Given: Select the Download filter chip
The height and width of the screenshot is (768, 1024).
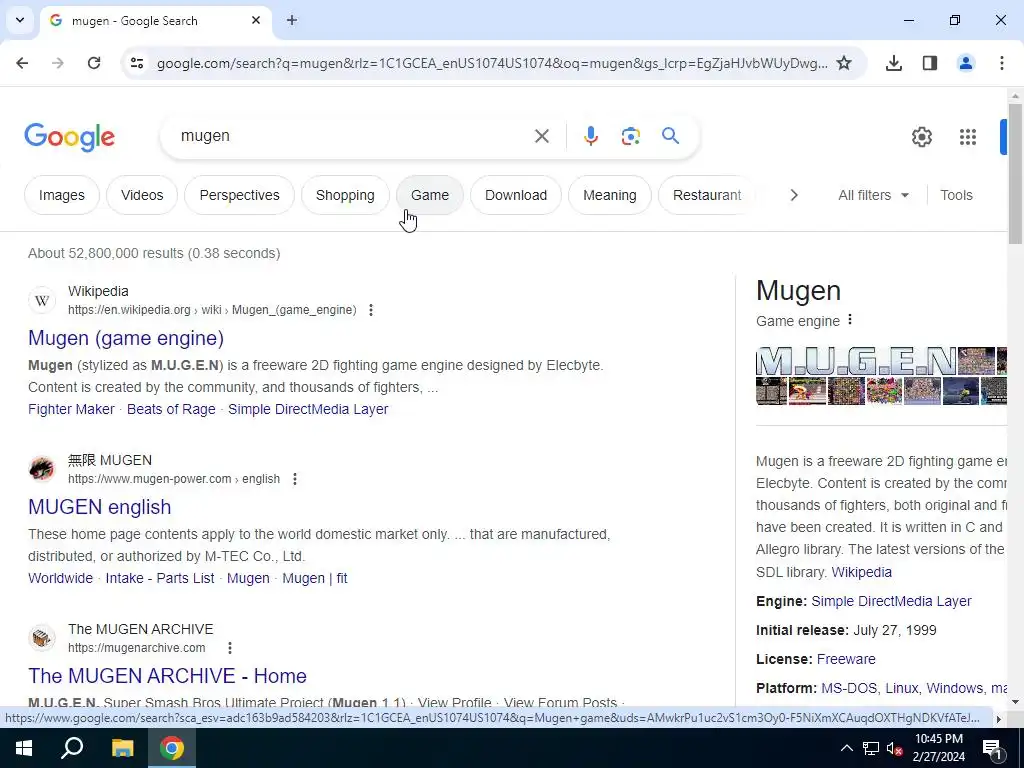Looking at the screenshot, I should [x=516, y=195].
